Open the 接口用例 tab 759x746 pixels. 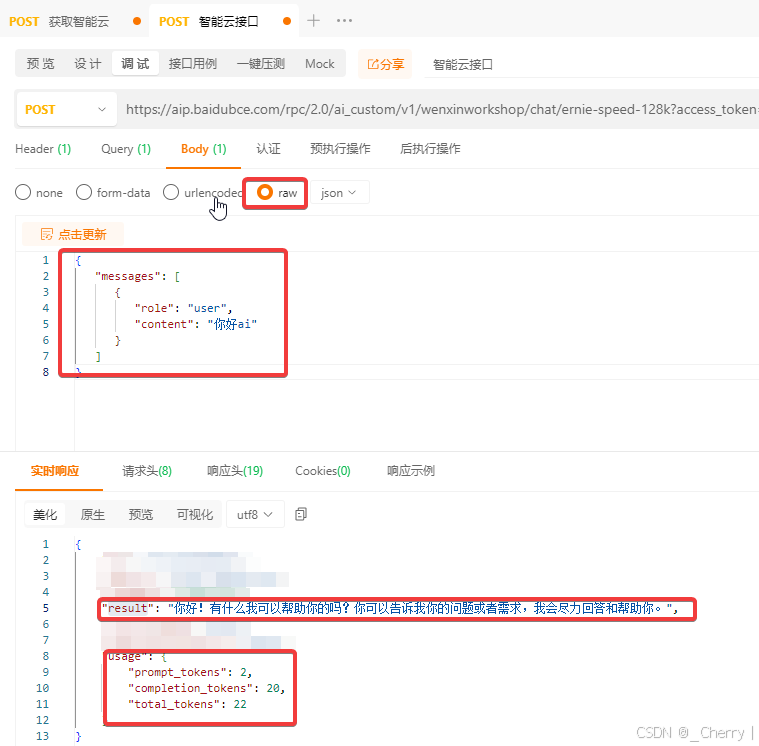tap(193, 64)
